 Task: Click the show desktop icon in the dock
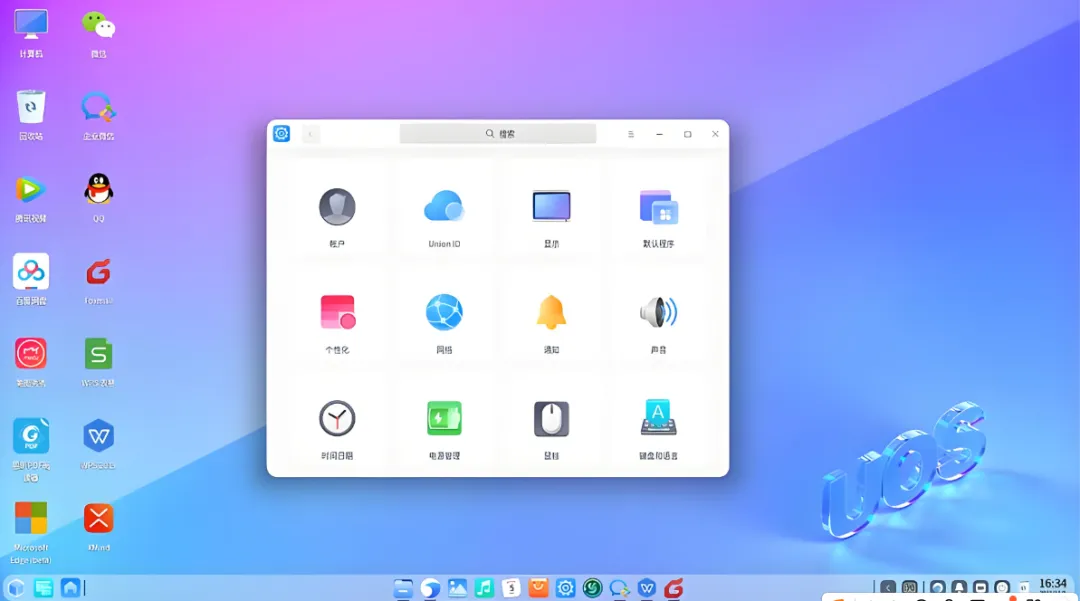point(70,588)
